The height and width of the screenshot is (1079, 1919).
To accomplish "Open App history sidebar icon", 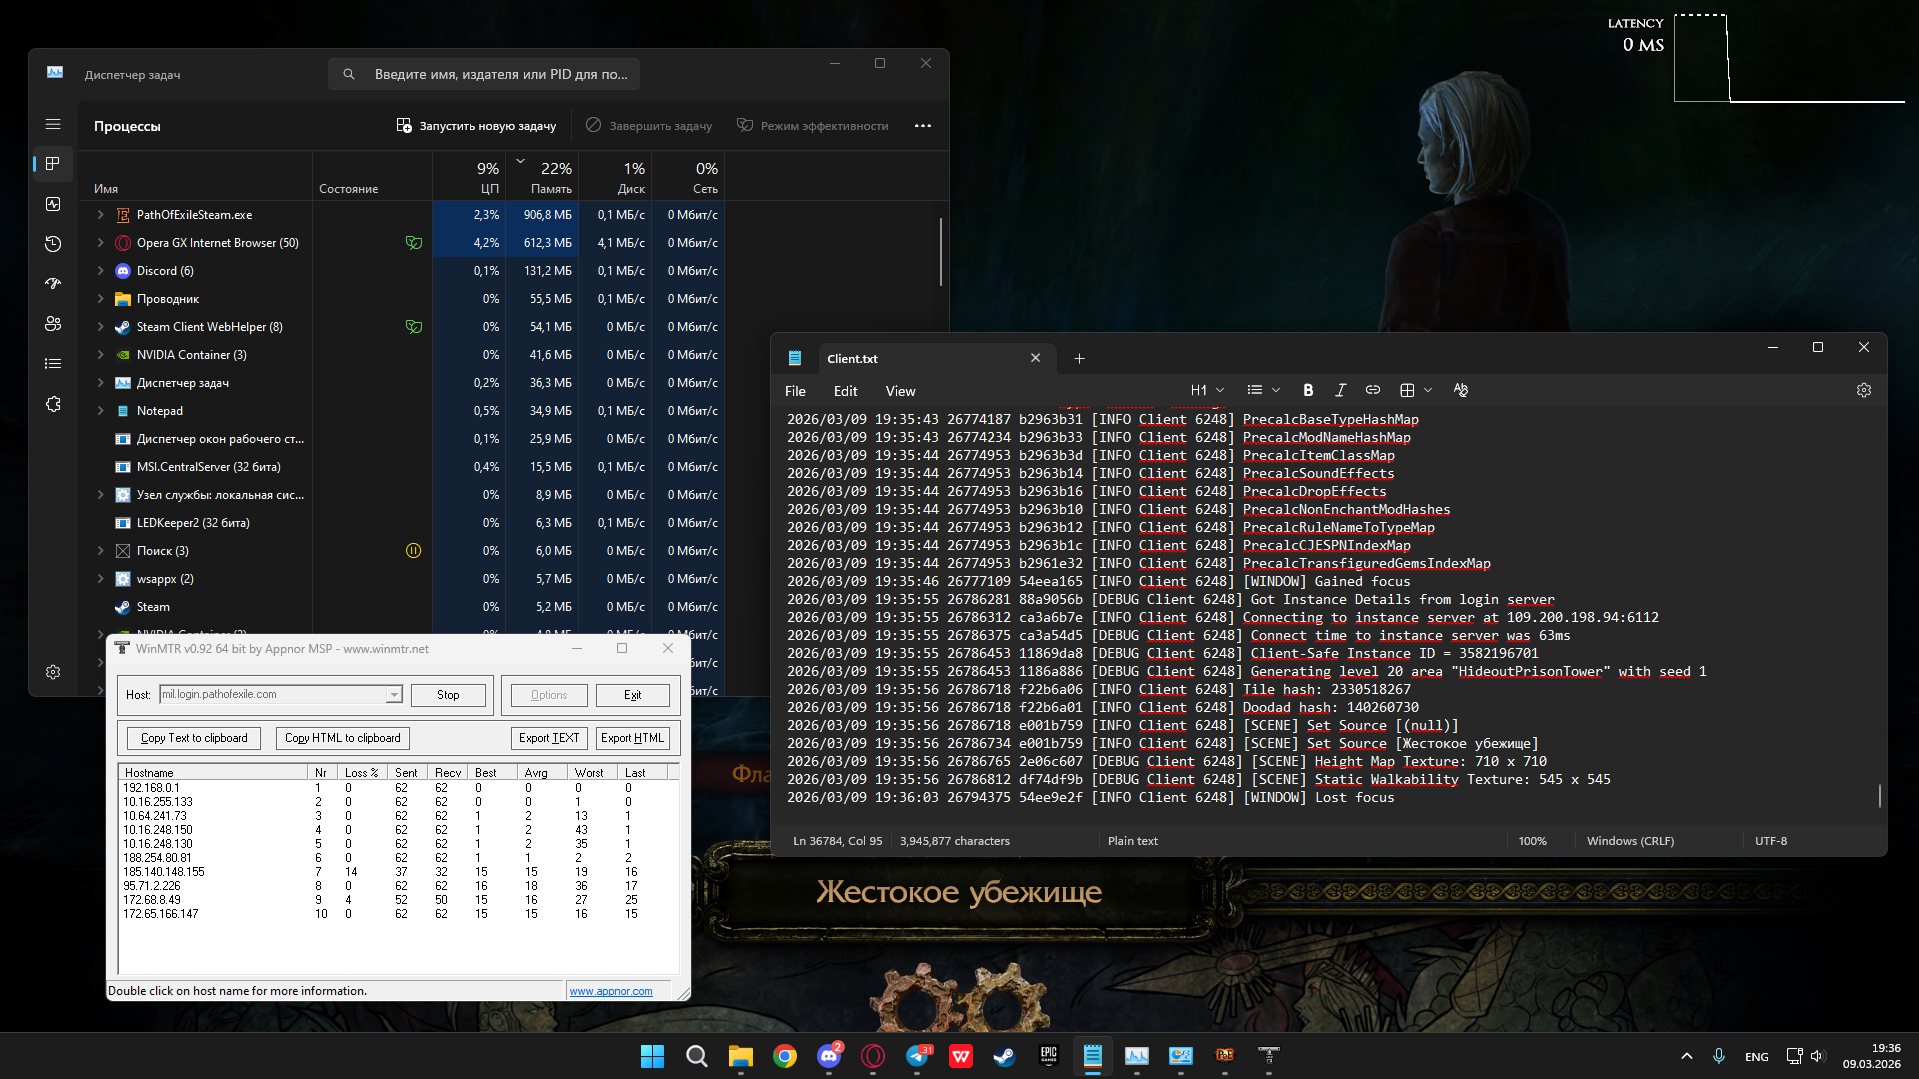I will (53, 244).
